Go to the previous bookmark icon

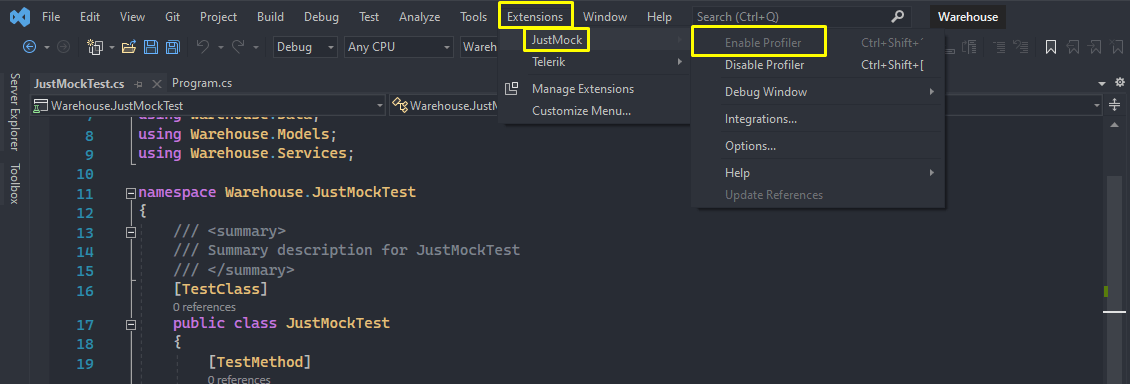coord(1073,47)
